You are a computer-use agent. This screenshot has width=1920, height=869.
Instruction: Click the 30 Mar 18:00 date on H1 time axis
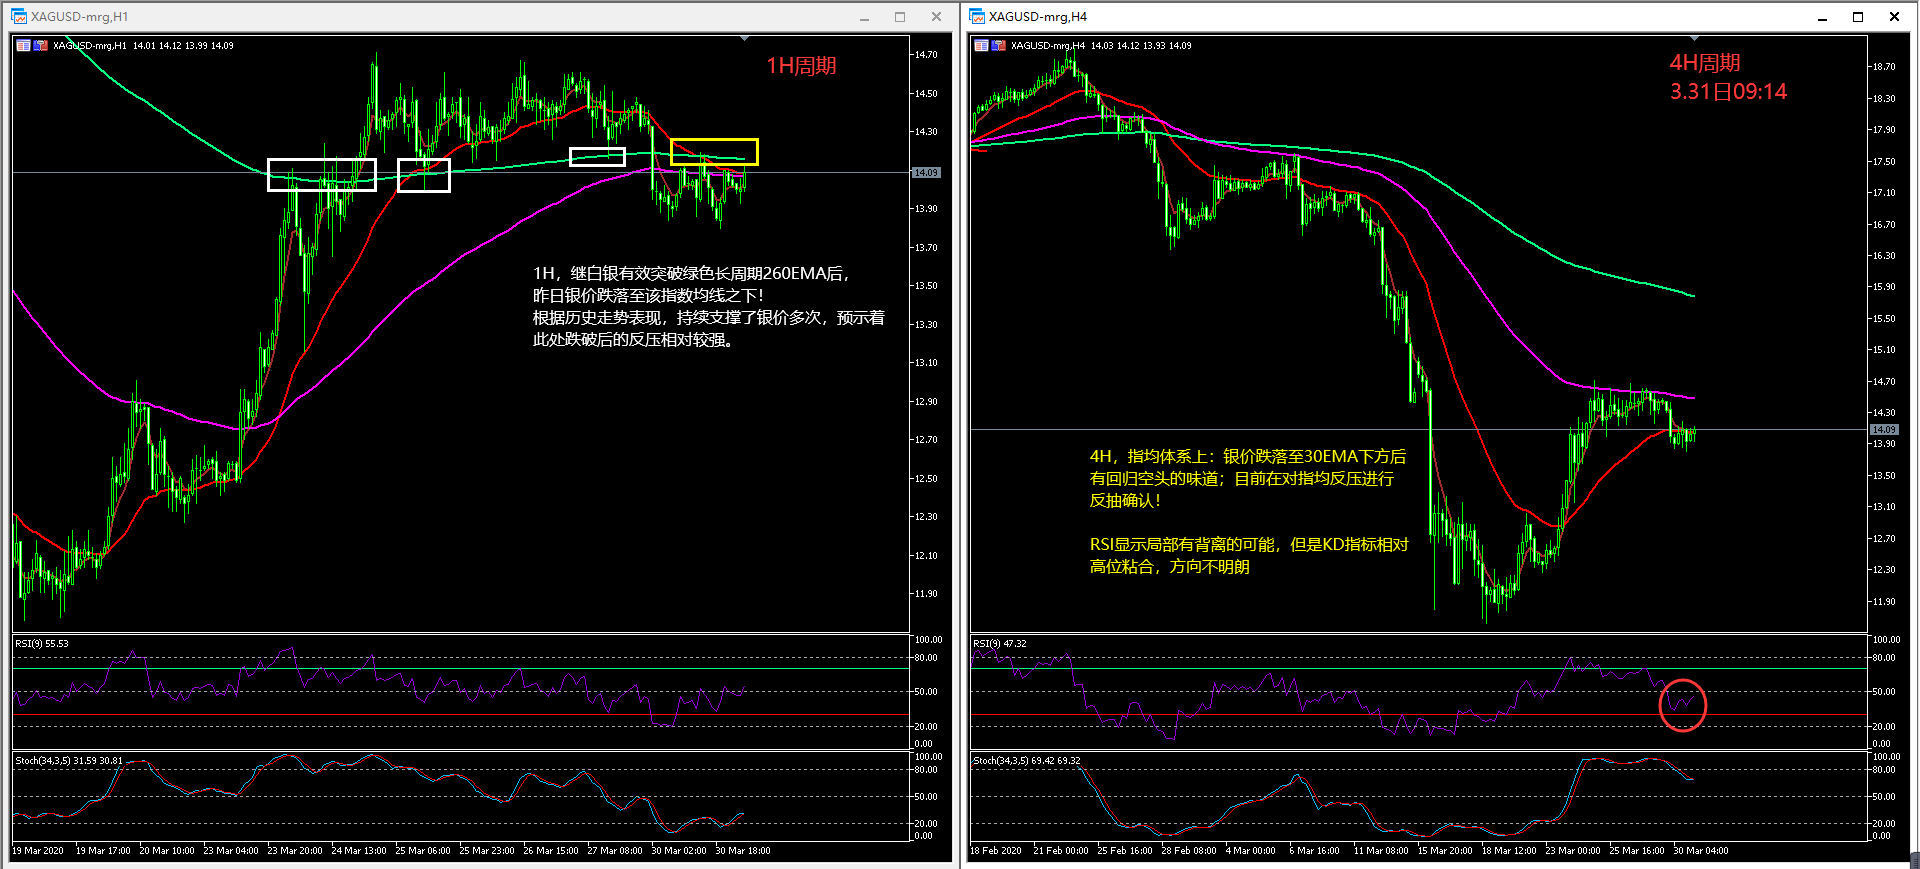(x=743, y=851)
